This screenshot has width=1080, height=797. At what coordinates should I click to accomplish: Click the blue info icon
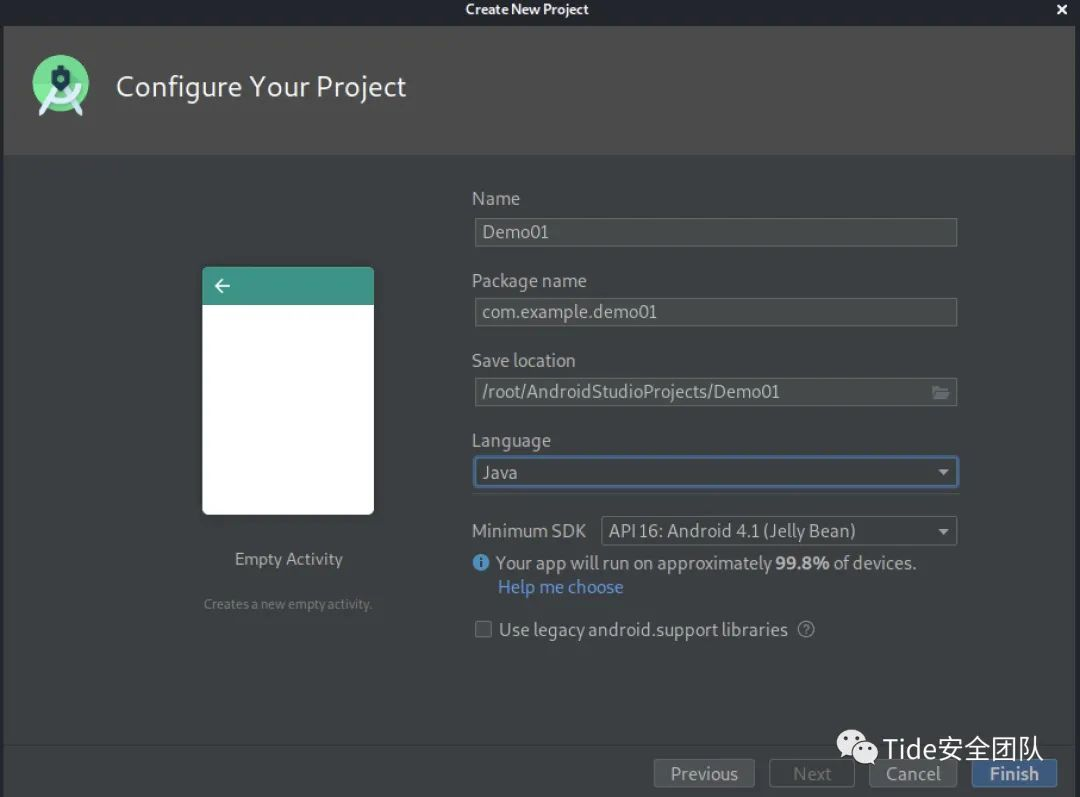pos(481,563)
